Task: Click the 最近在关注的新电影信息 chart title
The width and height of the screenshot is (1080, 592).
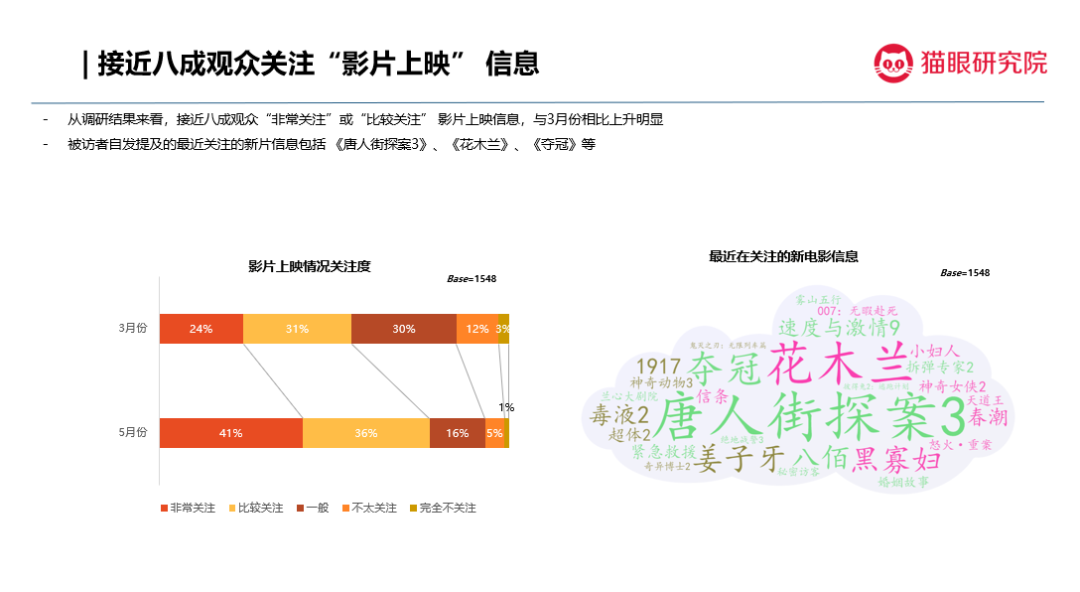Action: [x=783, y=257]
